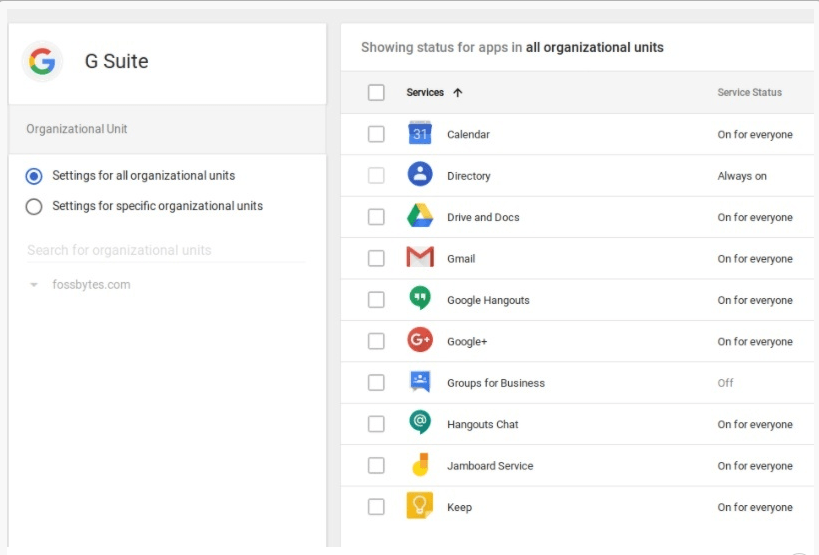
Task: Check the select-all services checkbox
Action: coord(376,92)
